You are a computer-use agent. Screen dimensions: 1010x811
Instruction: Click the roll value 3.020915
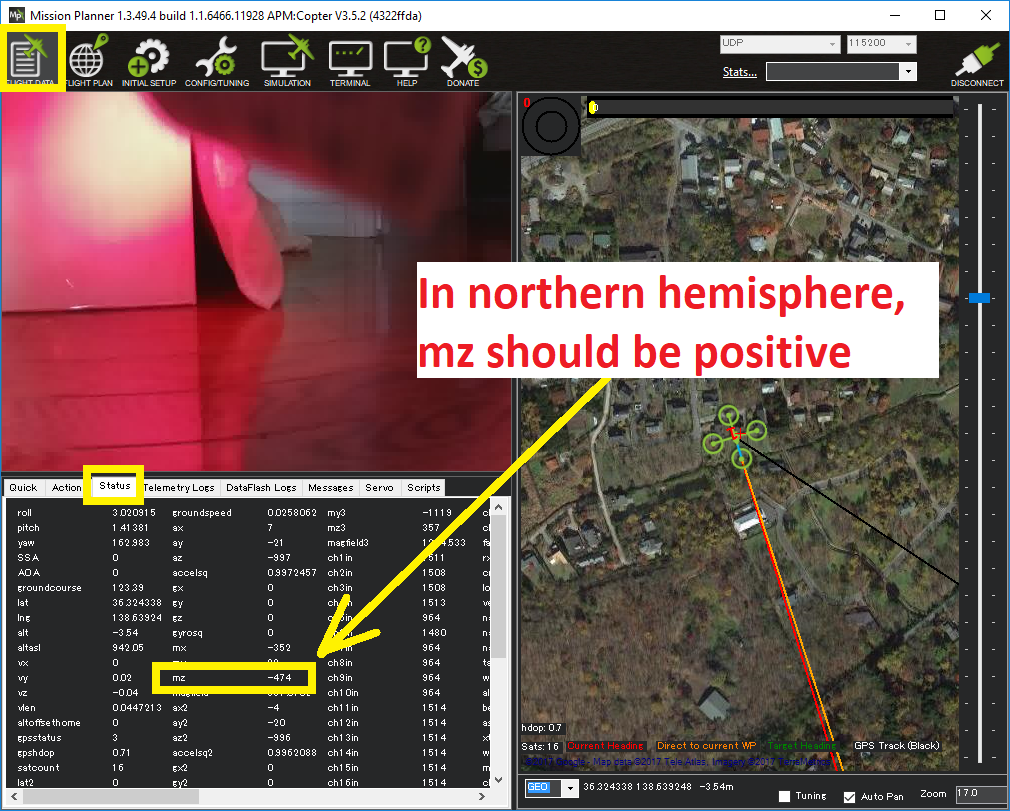coord(134,513)
